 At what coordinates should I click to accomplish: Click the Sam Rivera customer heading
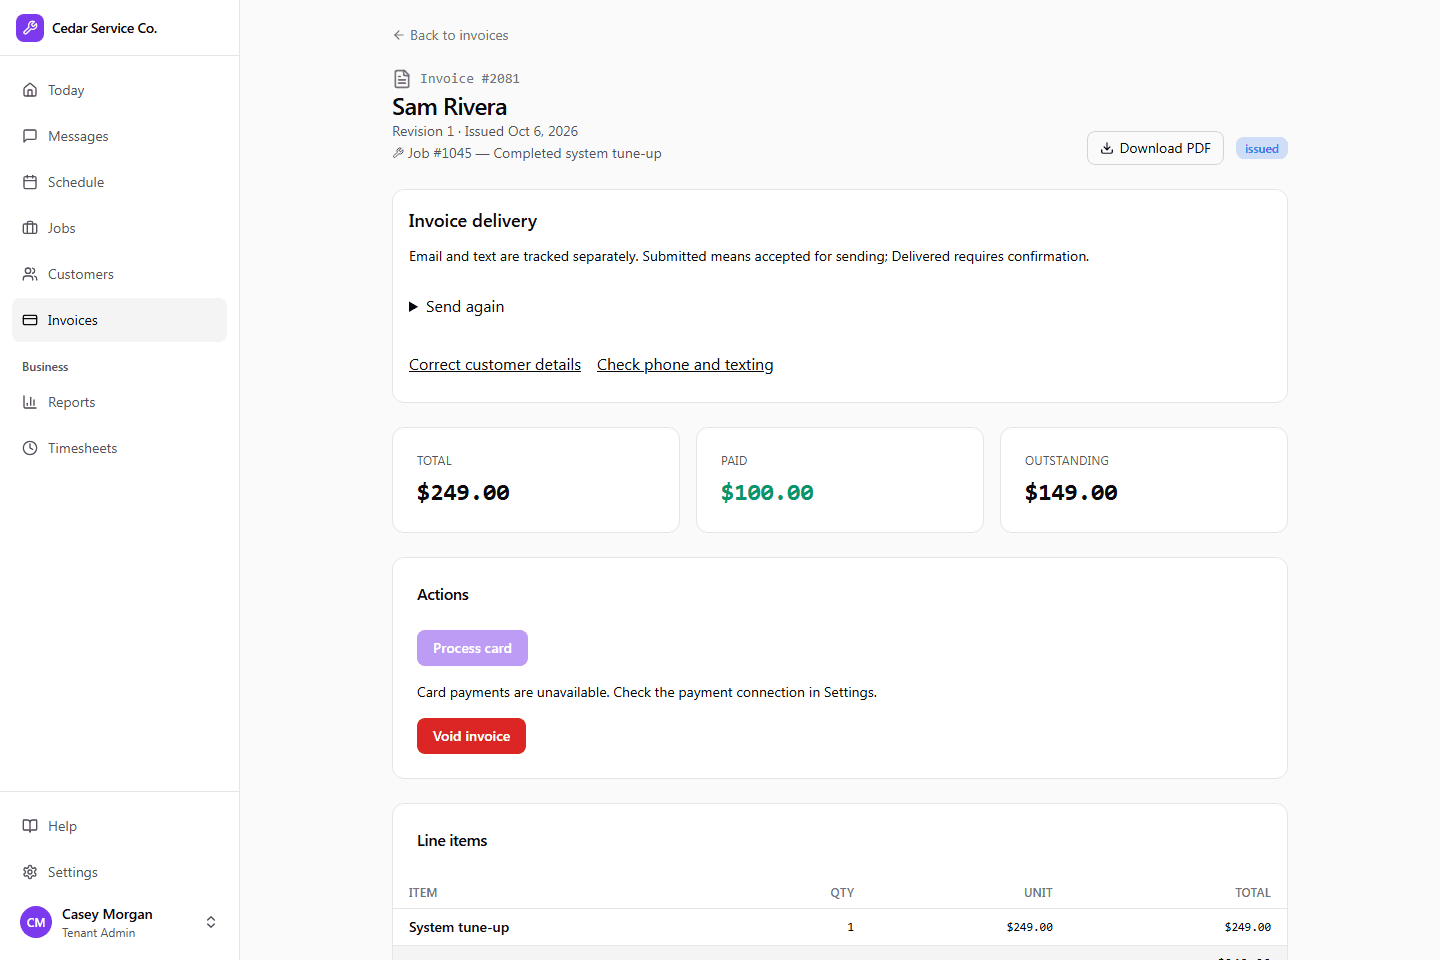tap(449, 107)
